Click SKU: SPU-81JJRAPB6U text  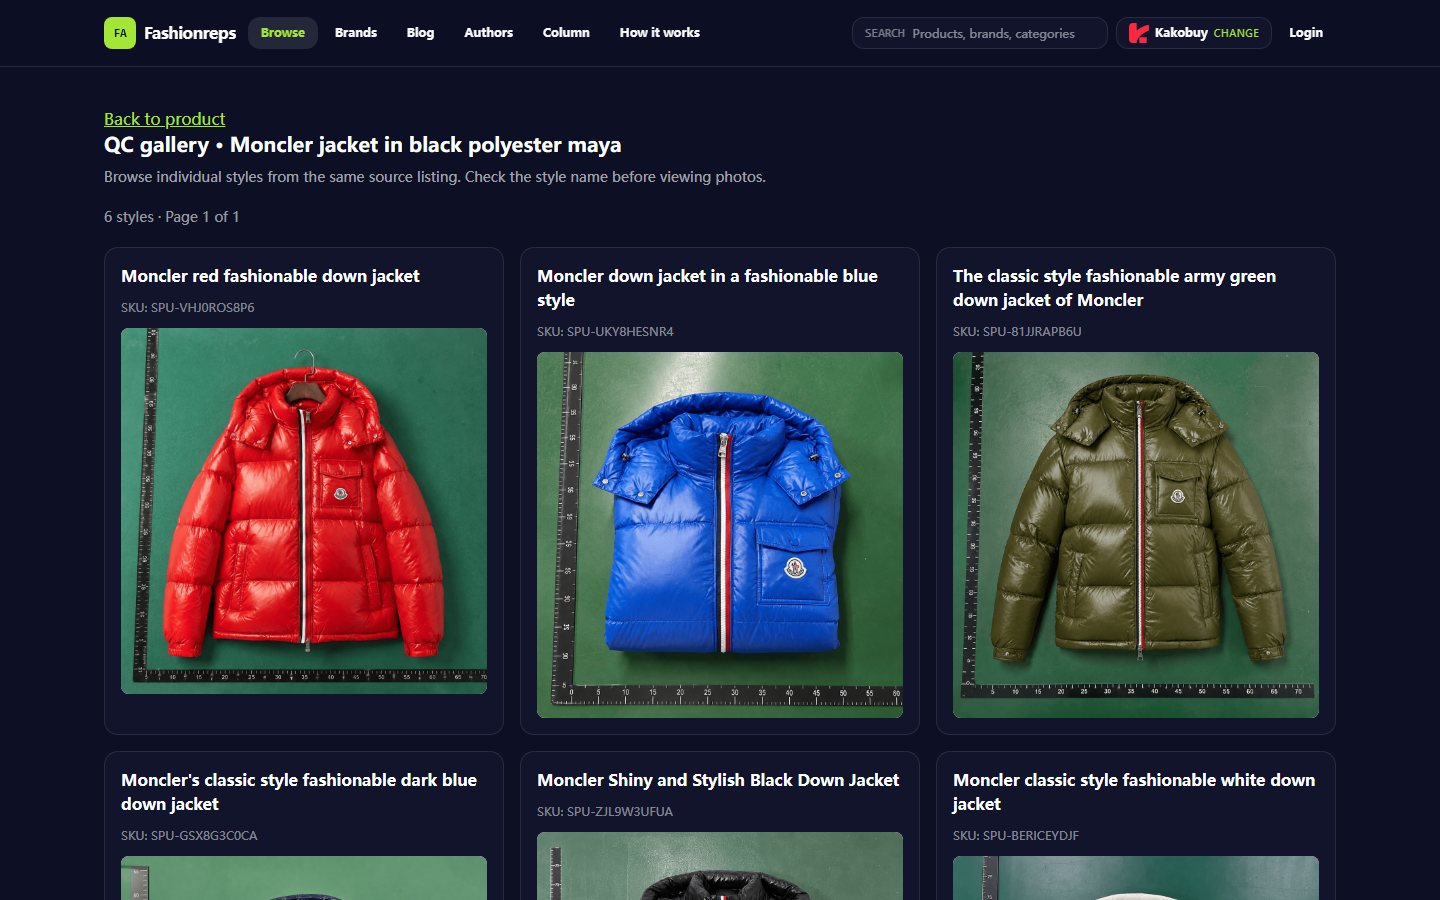point(1017,331)
